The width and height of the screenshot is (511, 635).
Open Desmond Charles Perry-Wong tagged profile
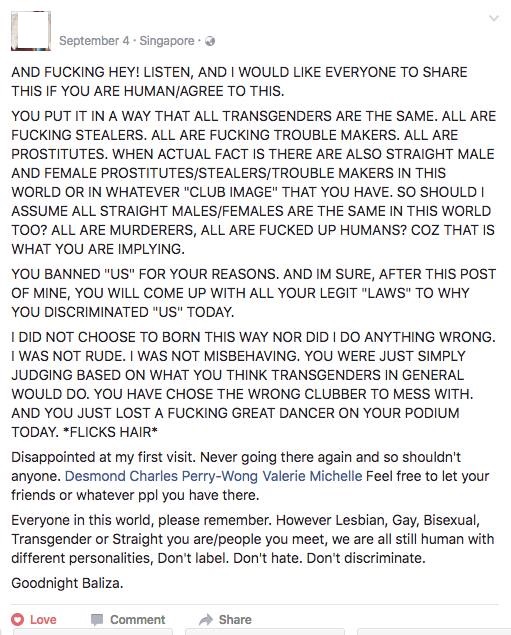click(x=161, y=476)
